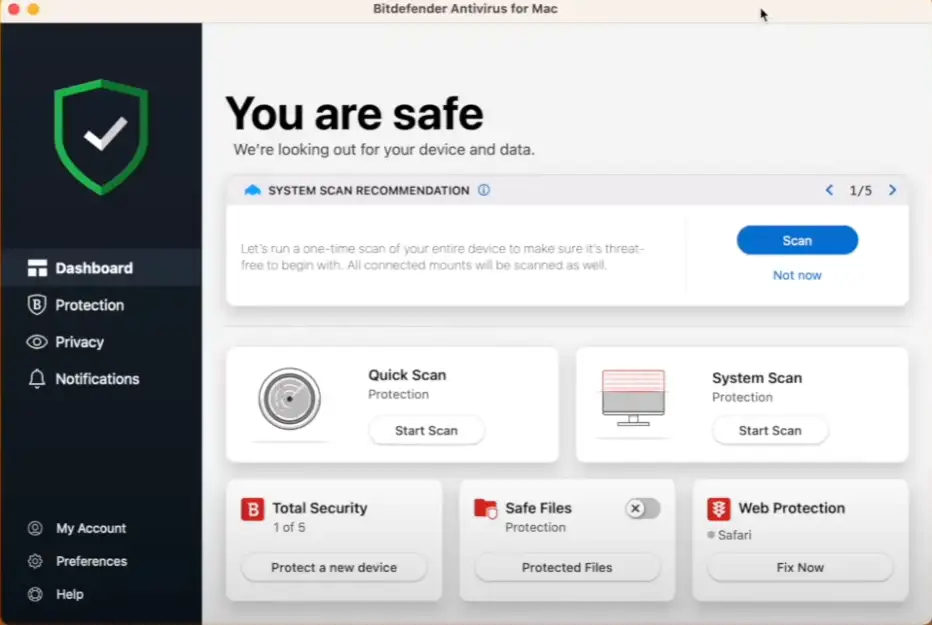The width and height of the screenshot is (932, 625).
Task: Click the Web Protection traffic icon
Action: click(x=718, y=509)
